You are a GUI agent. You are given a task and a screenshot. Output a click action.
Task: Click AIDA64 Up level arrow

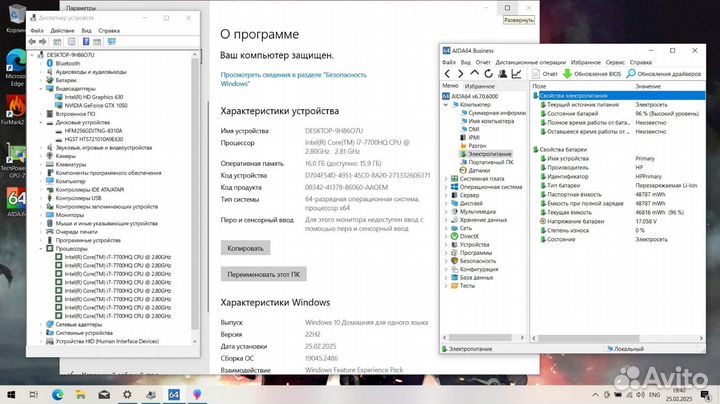(x=474, y=73)
